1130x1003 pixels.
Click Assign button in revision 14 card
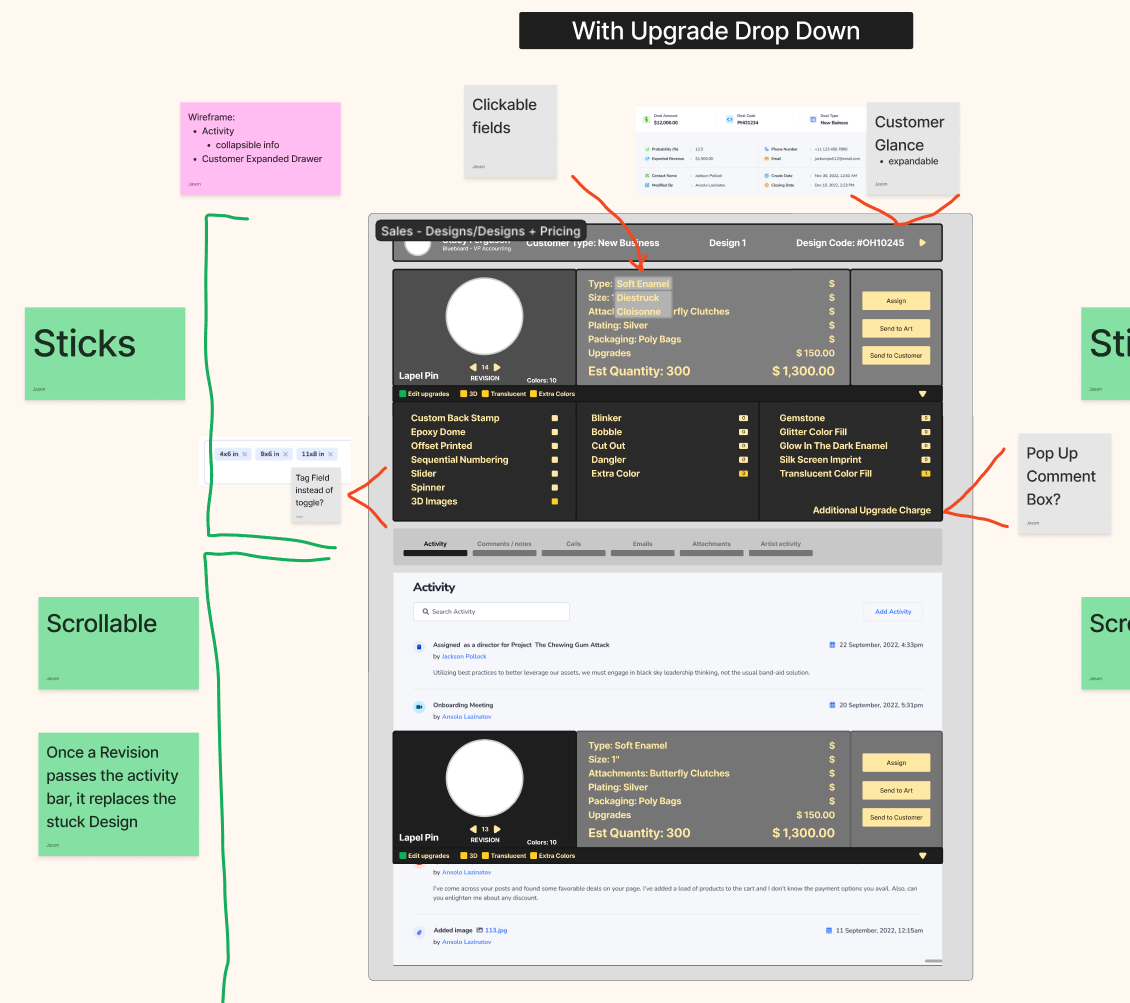point(896,301)
